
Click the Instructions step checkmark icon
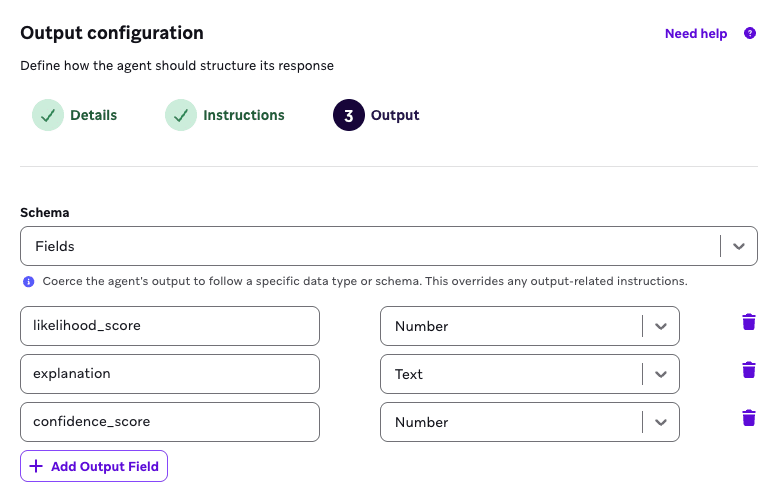tap(180, 115)
